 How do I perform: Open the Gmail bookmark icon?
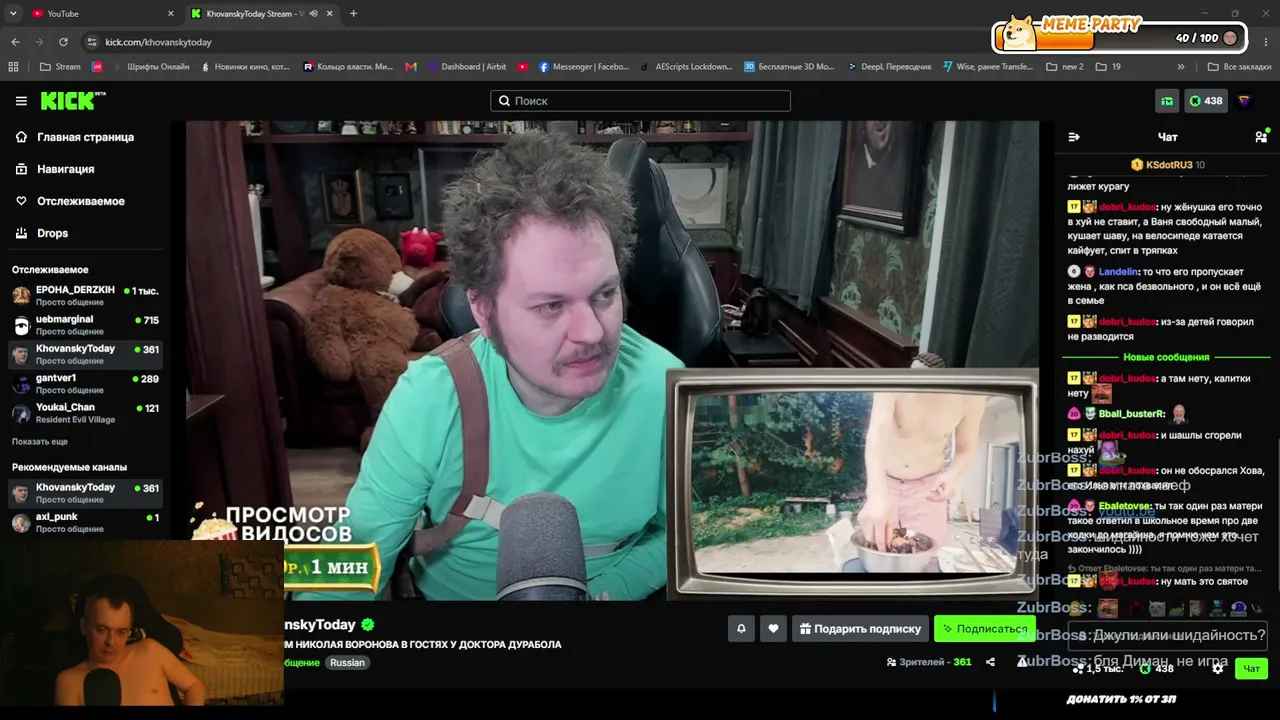pos(411,67)
